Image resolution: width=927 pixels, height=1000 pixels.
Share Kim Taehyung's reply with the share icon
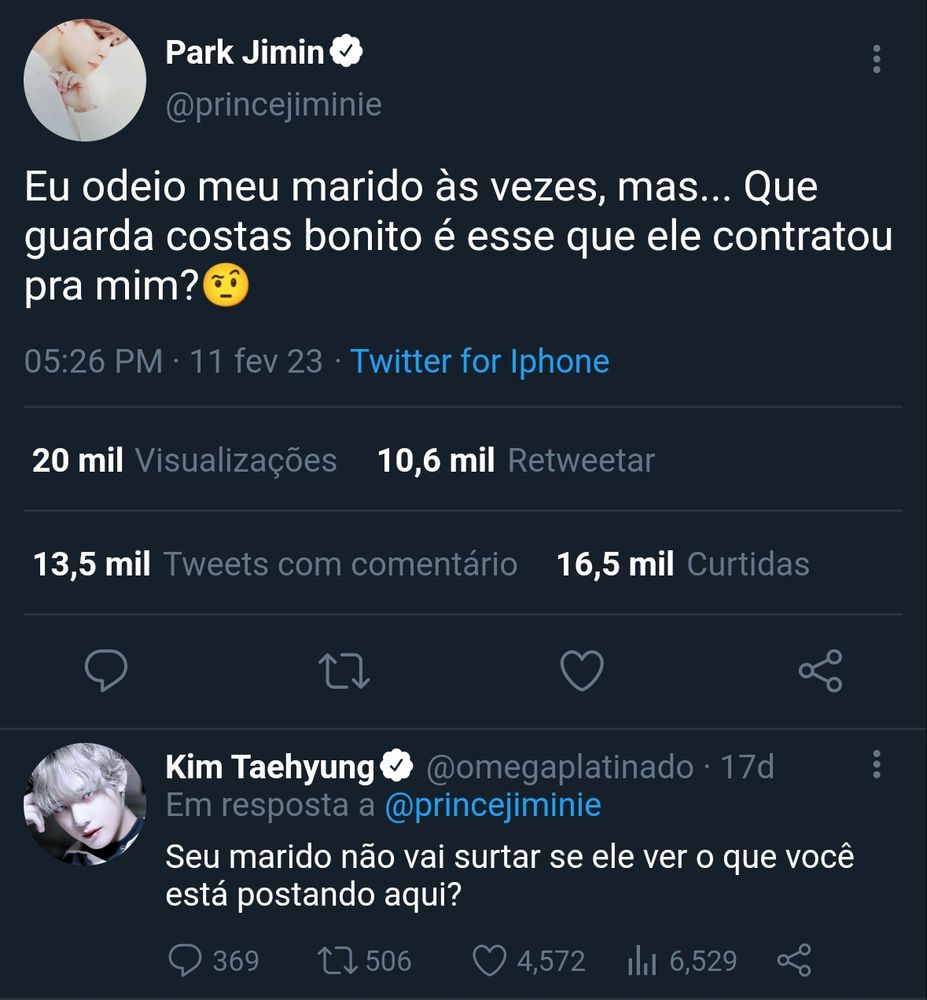pyautogui.click(x=794, y=960)
